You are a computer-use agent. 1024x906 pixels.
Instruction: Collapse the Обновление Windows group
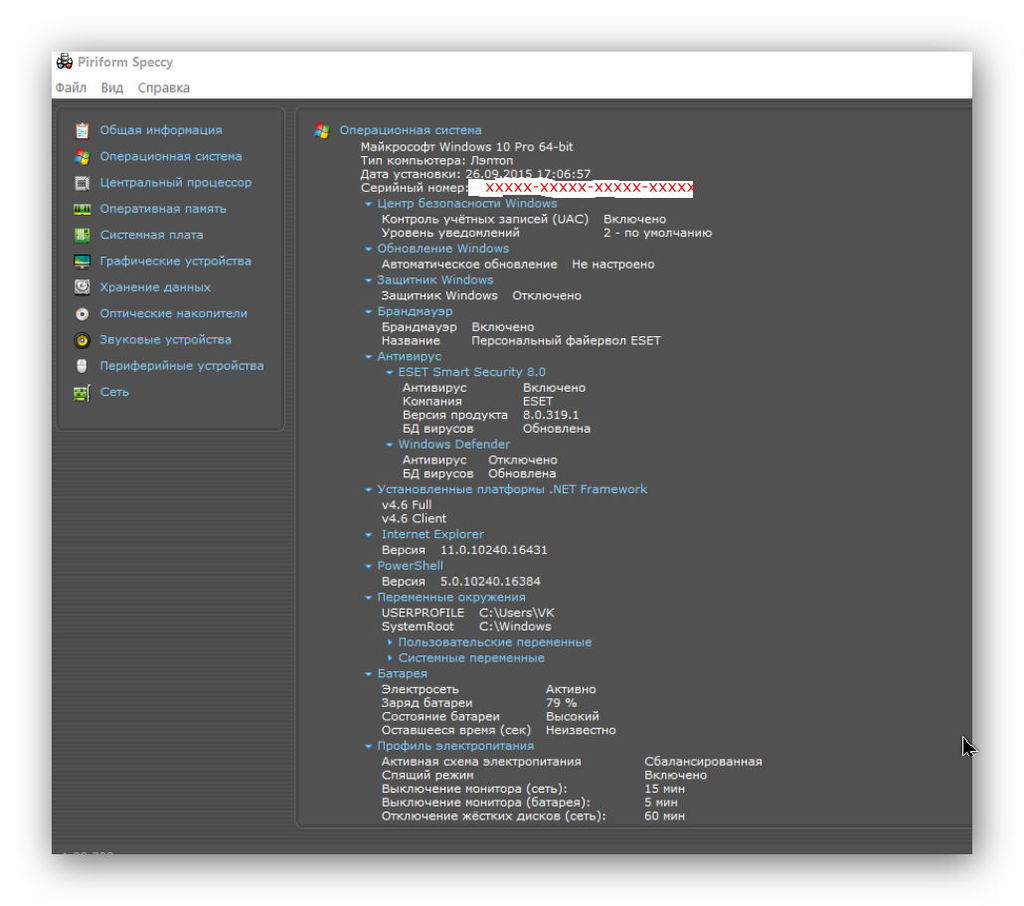368,249
